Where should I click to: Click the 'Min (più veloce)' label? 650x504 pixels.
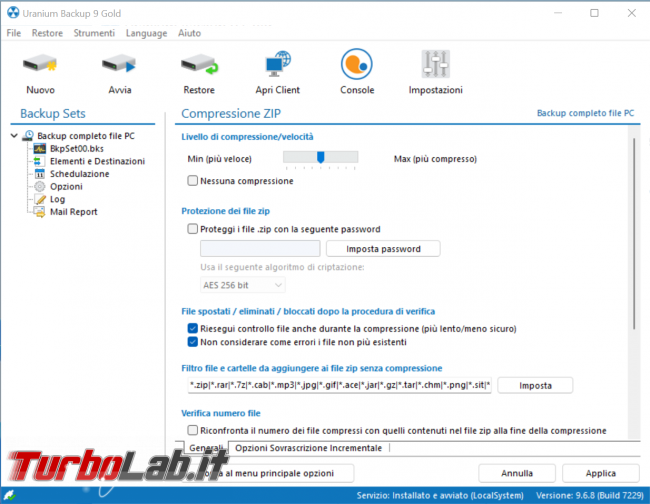point(219,159)
